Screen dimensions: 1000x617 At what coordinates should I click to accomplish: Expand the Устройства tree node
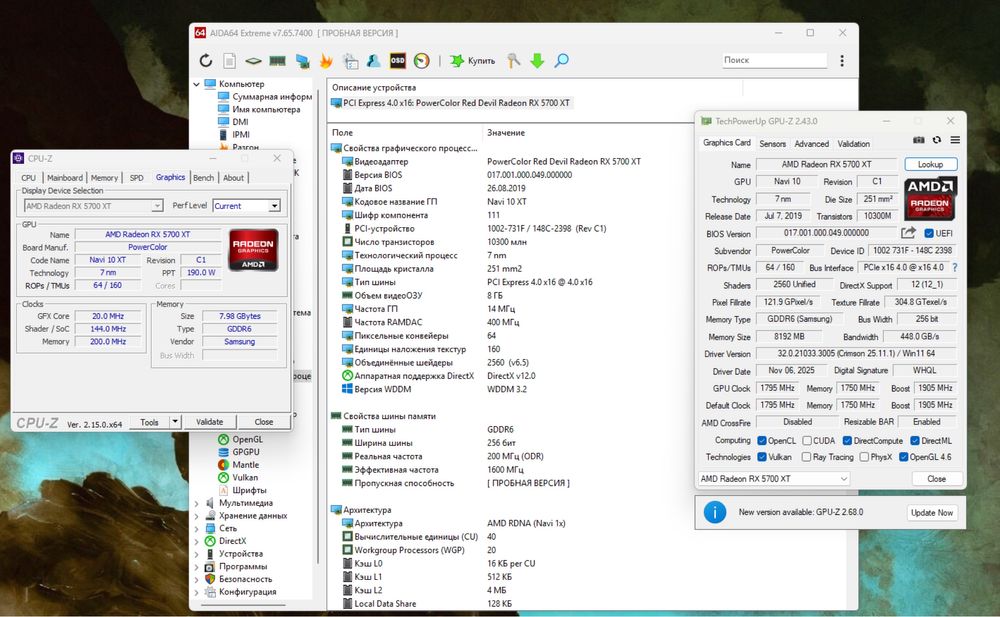[196, 554]
